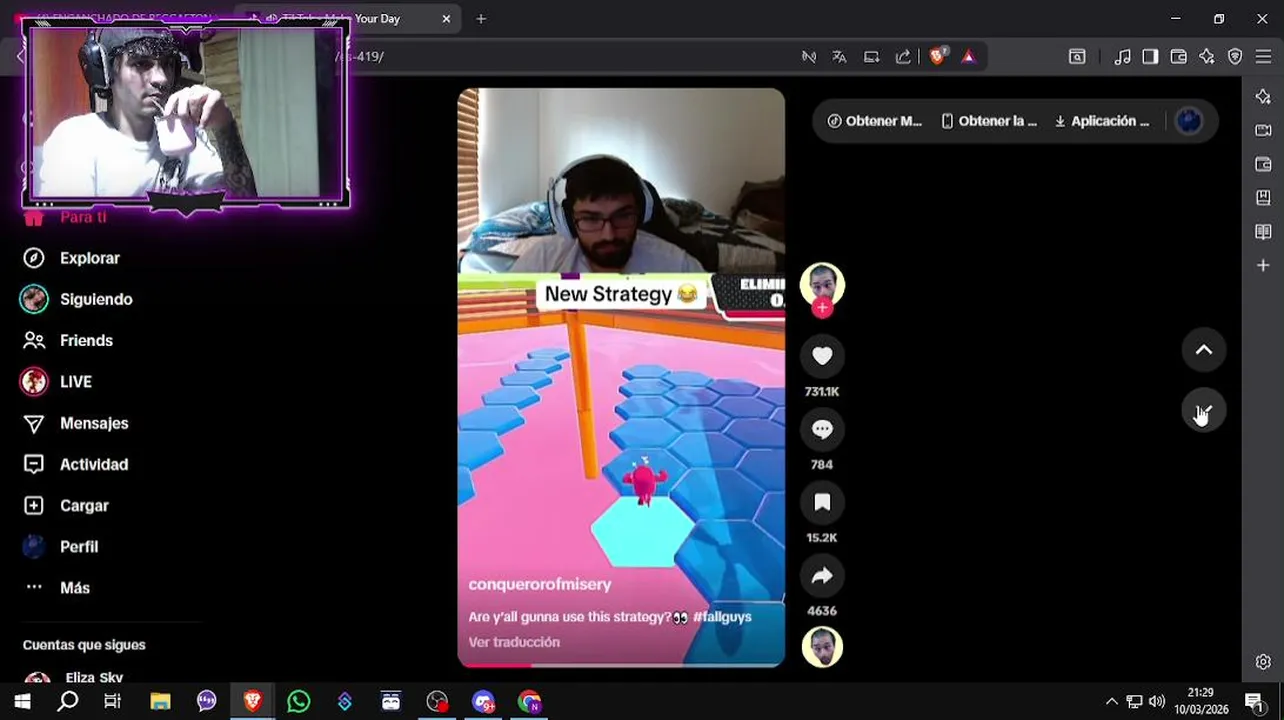Open Task View in the taskbar
This screenshot has width=1284, height=720.
pos(112,701)
